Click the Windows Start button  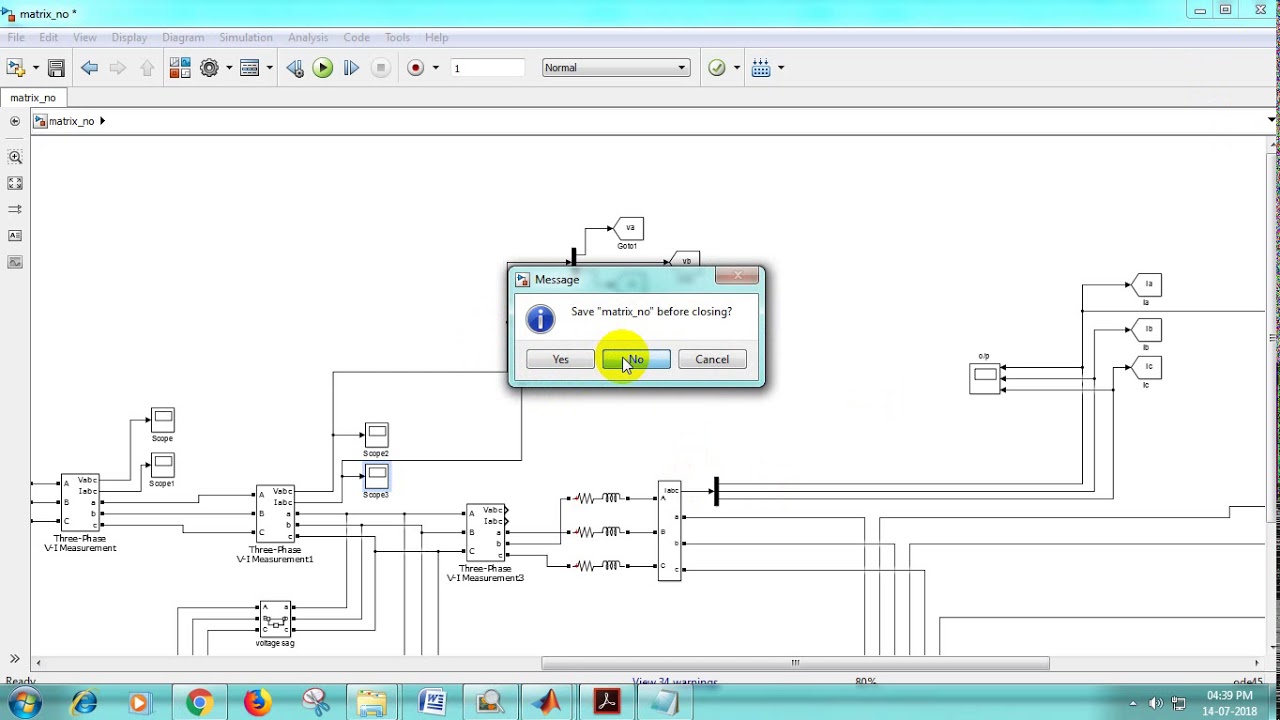pyautogui.click(x=24, y=703)
